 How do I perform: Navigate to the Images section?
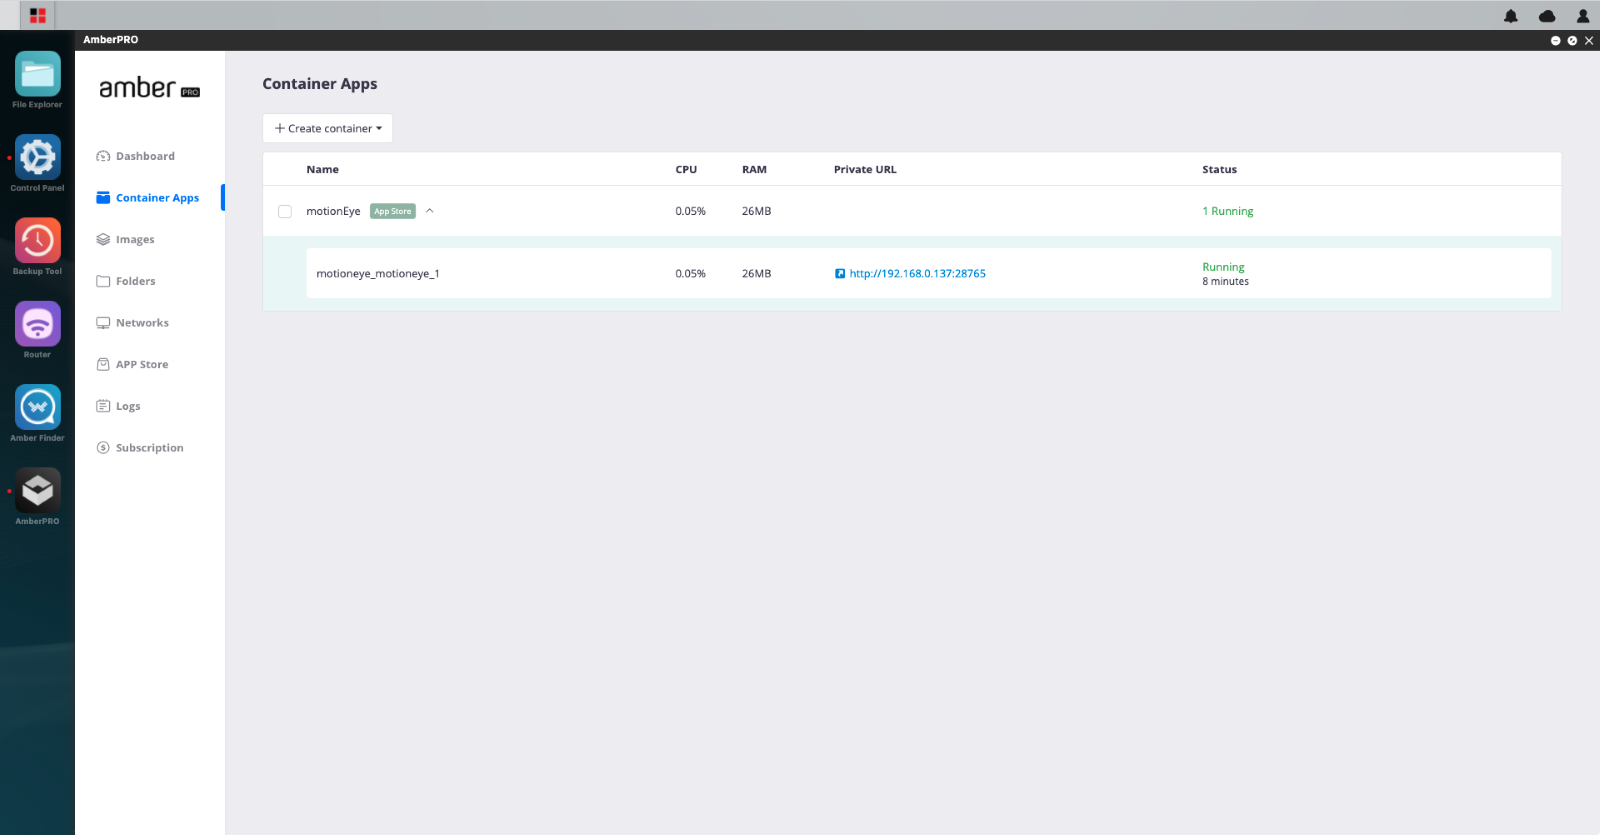coord(135,240)
